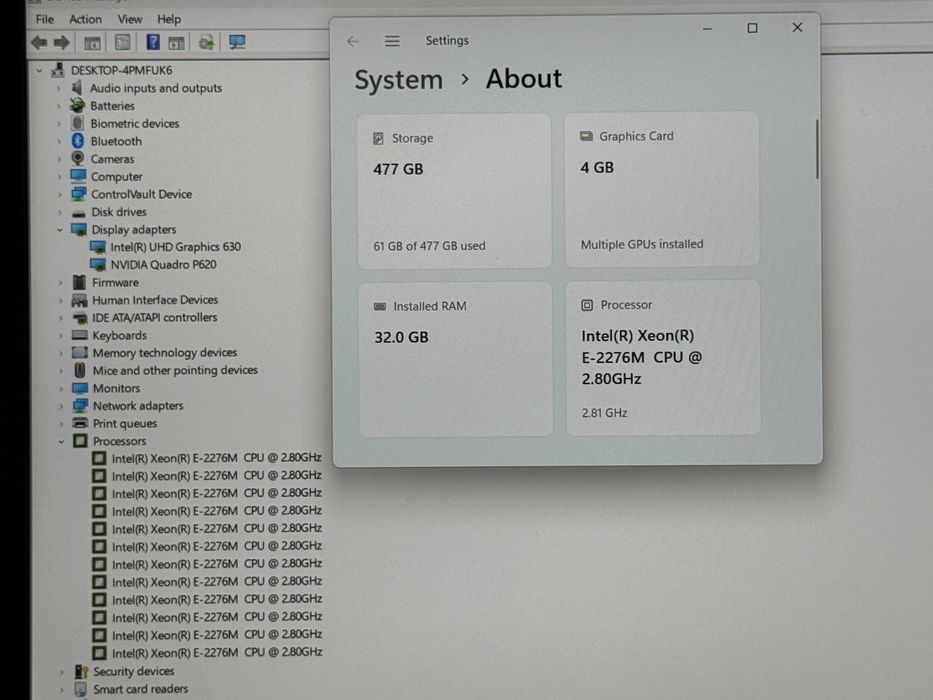Select the ControlVault Device icon
933x700 pixels.
click(x=78, y=193)
